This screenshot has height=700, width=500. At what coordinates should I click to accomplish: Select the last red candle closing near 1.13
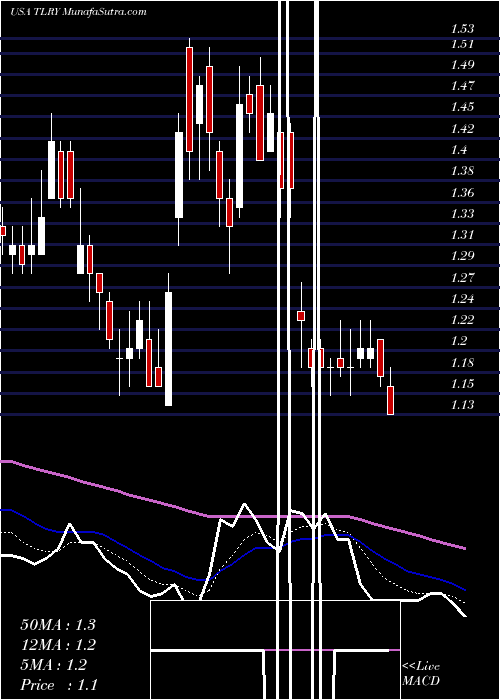(x=391, y=400)
